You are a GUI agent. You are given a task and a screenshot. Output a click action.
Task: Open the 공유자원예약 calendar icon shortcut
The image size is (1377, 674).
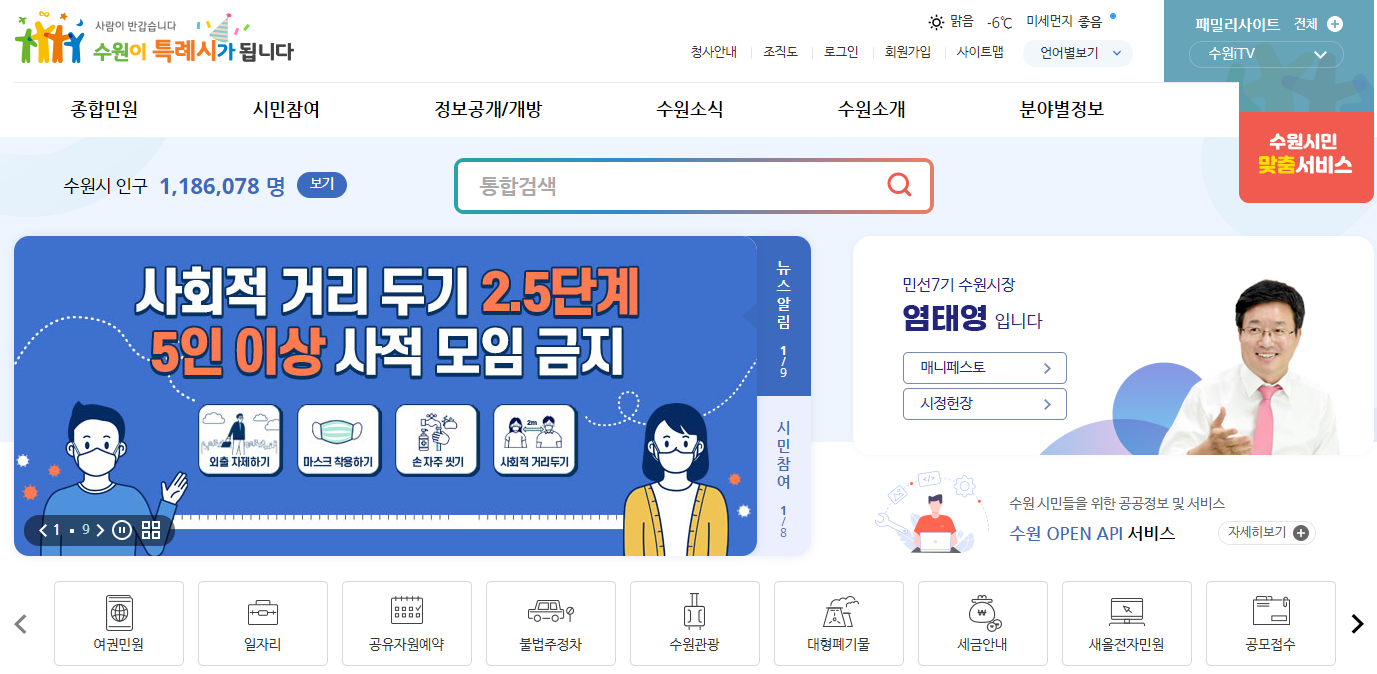point(407,623)
